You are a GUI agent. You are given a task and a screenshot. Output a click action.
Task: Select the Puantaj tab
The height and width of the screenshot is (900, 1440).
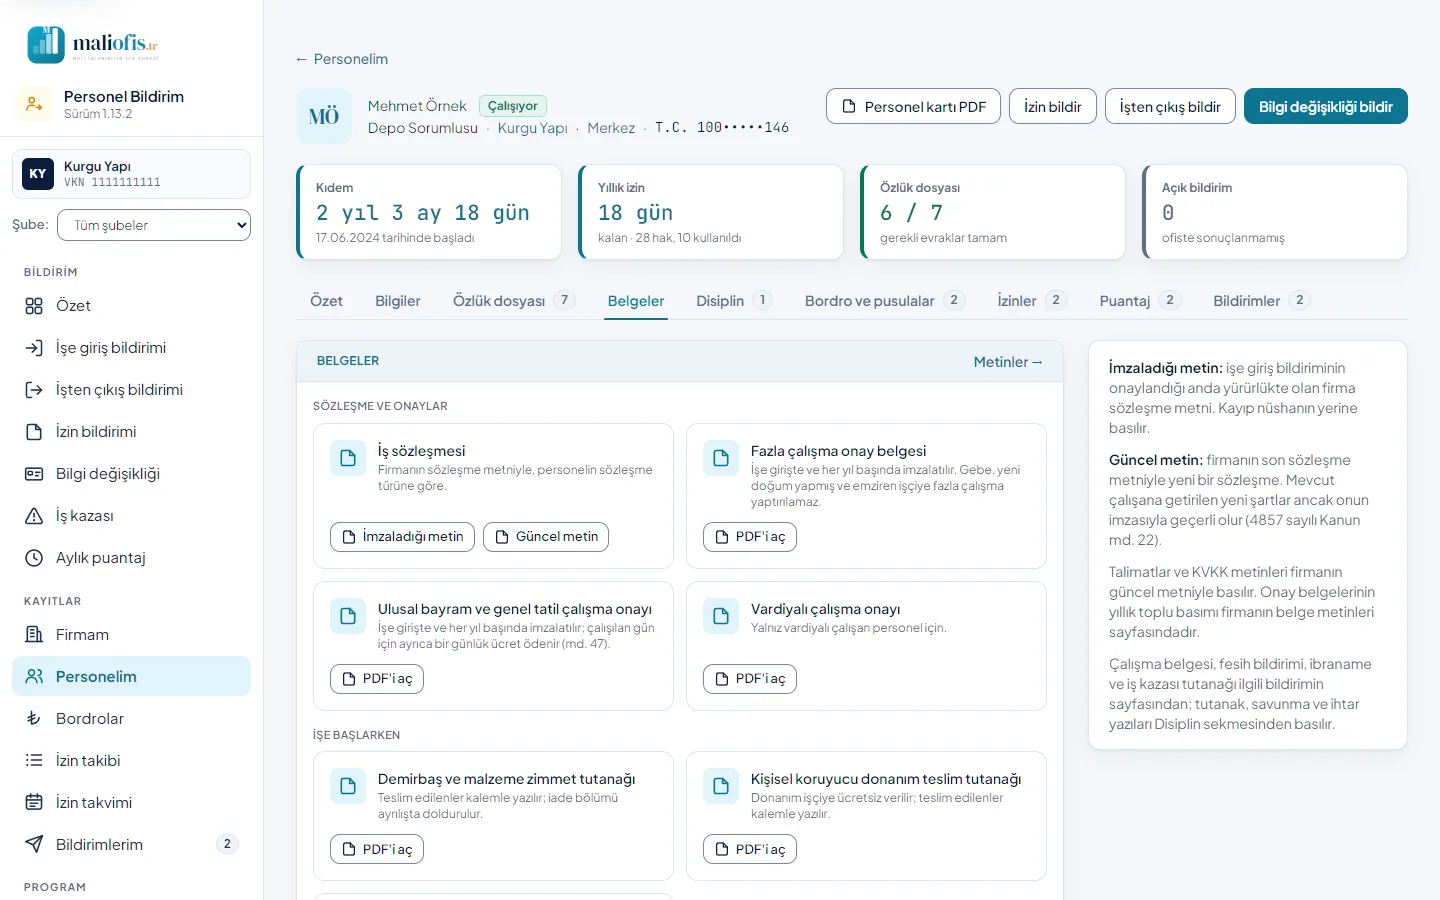pyautogui.click(x=1140, y=301)
